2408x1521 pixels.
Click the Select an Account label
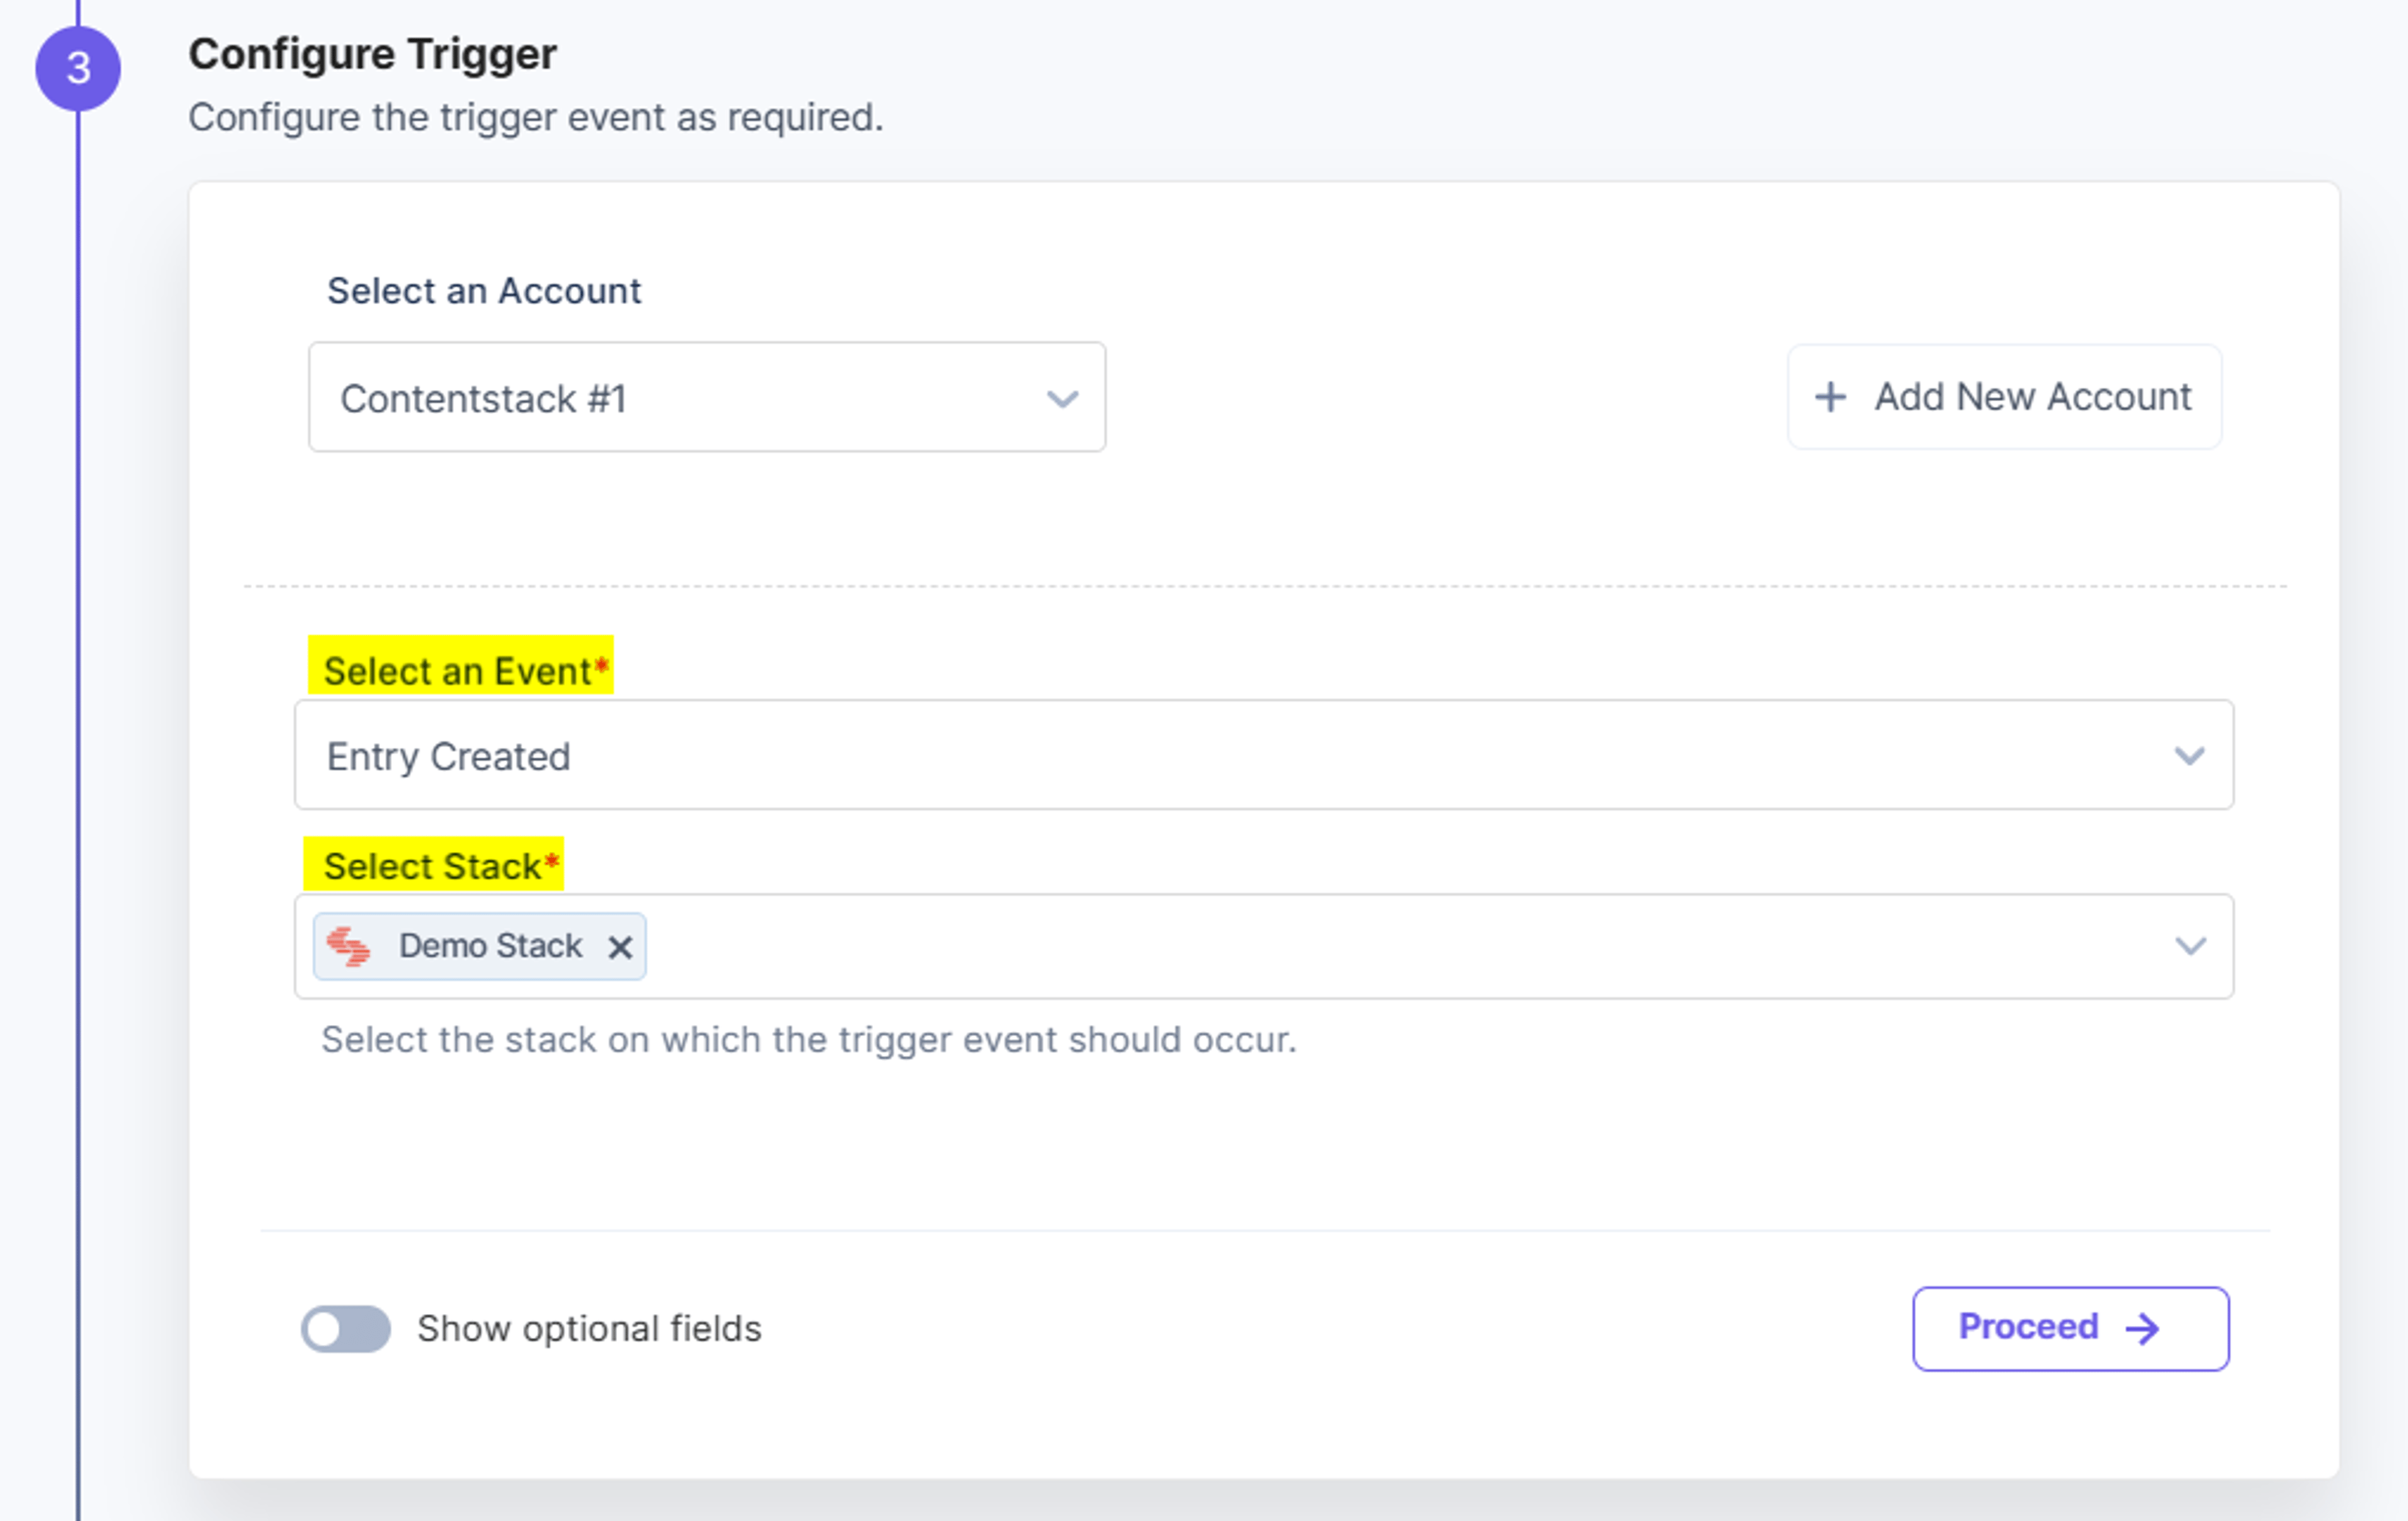(x=484, y=291)
